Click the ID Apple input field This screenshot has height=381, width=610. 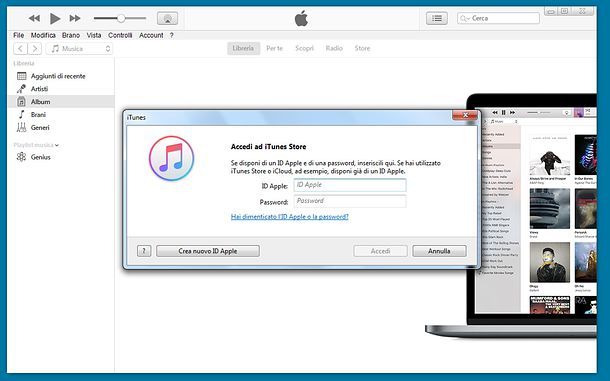[x=350, y=185]
